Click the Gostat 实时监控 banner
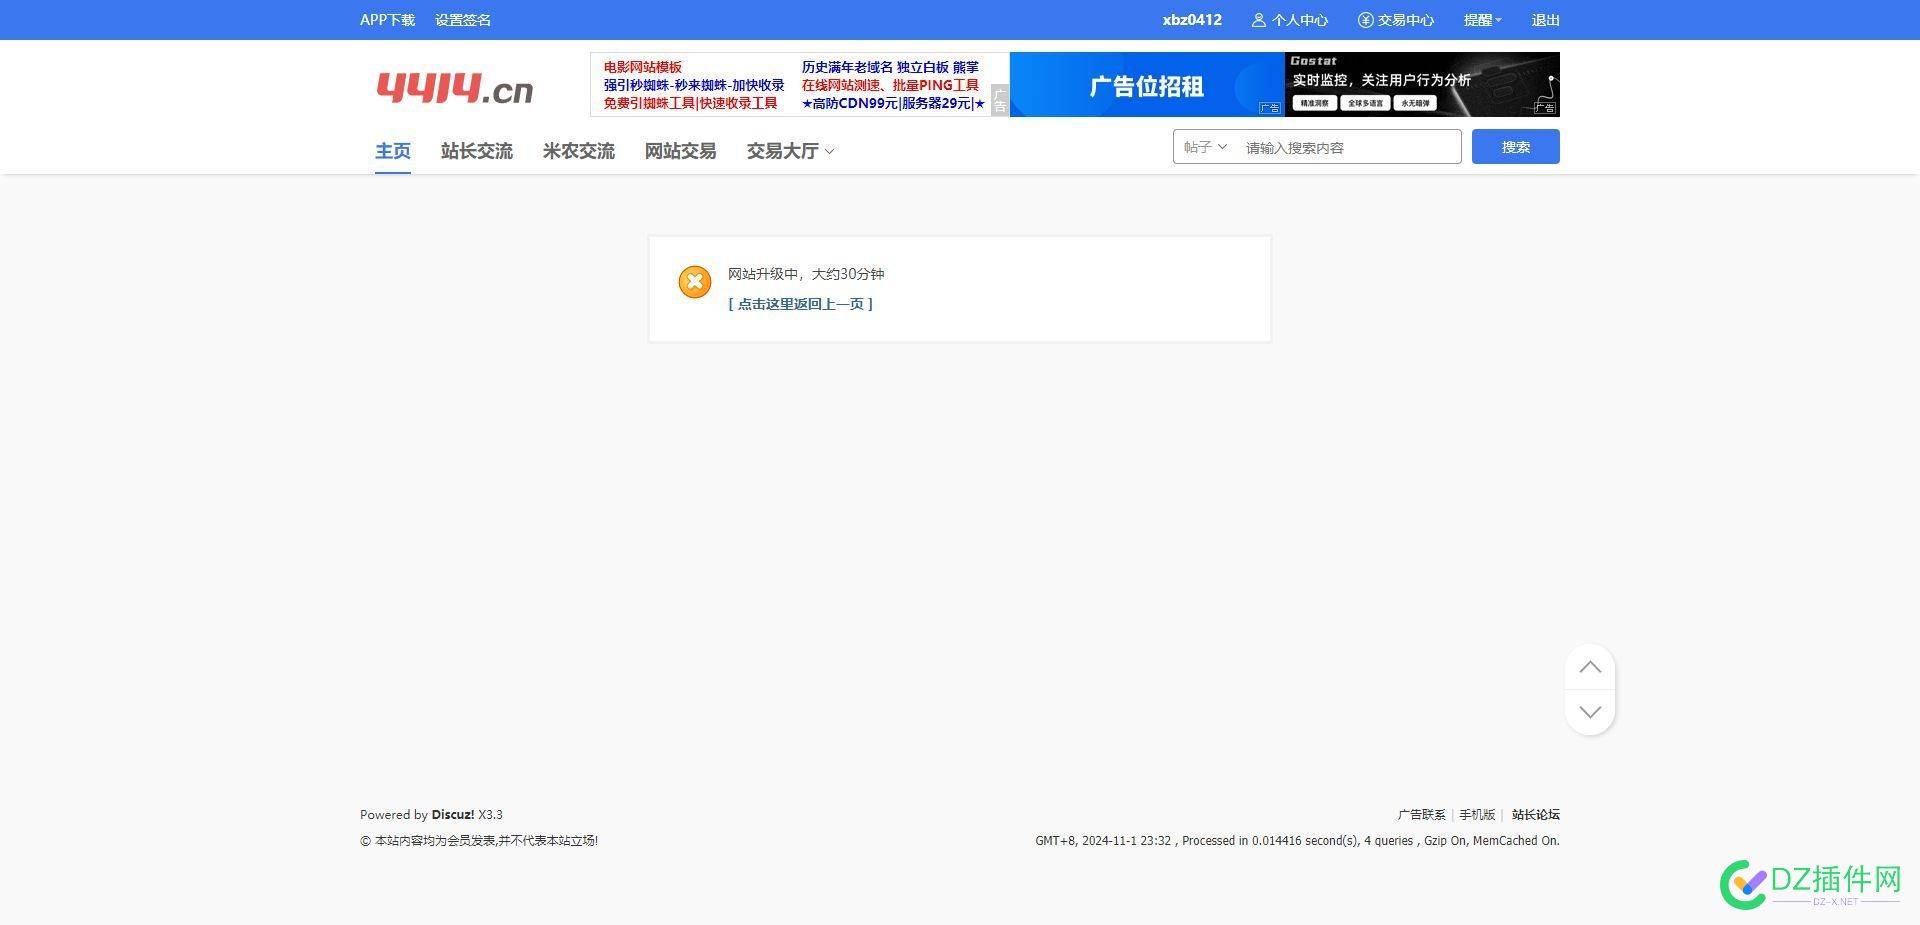 [x=1422, y=85]
